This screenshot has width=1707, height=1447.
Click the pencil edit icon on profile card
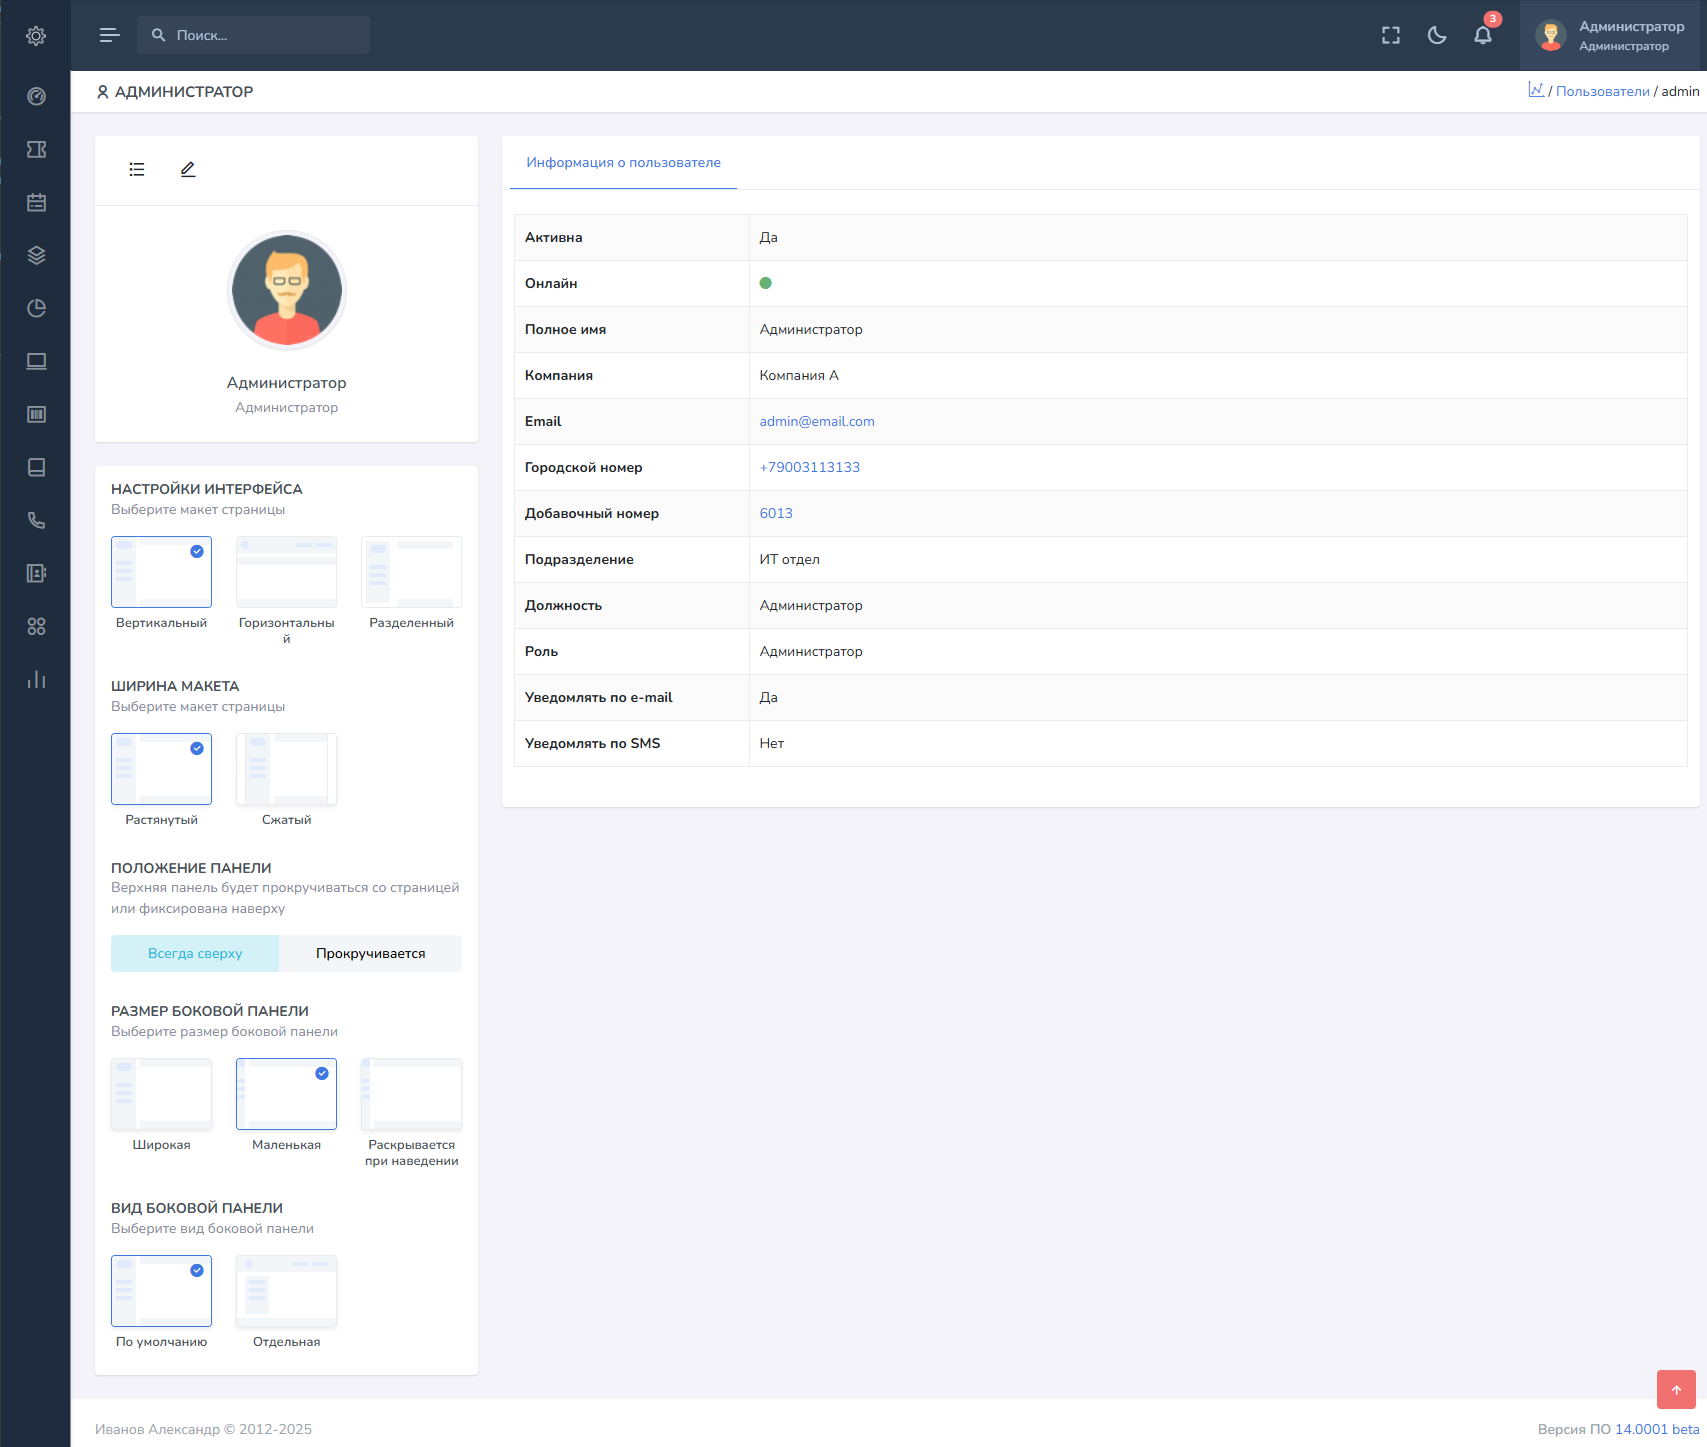pos(188,170)
